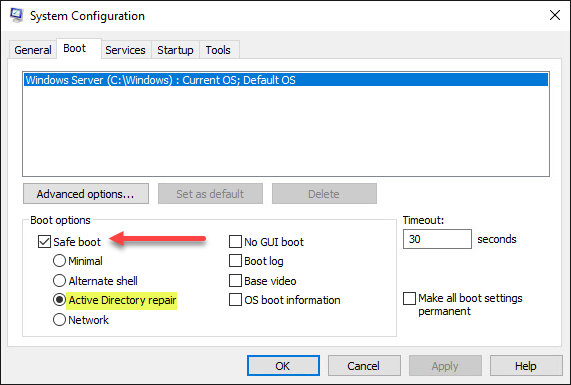Choose the Network safe boot option
This screenshot has width=571, height=385.
(x=59, y=320)
